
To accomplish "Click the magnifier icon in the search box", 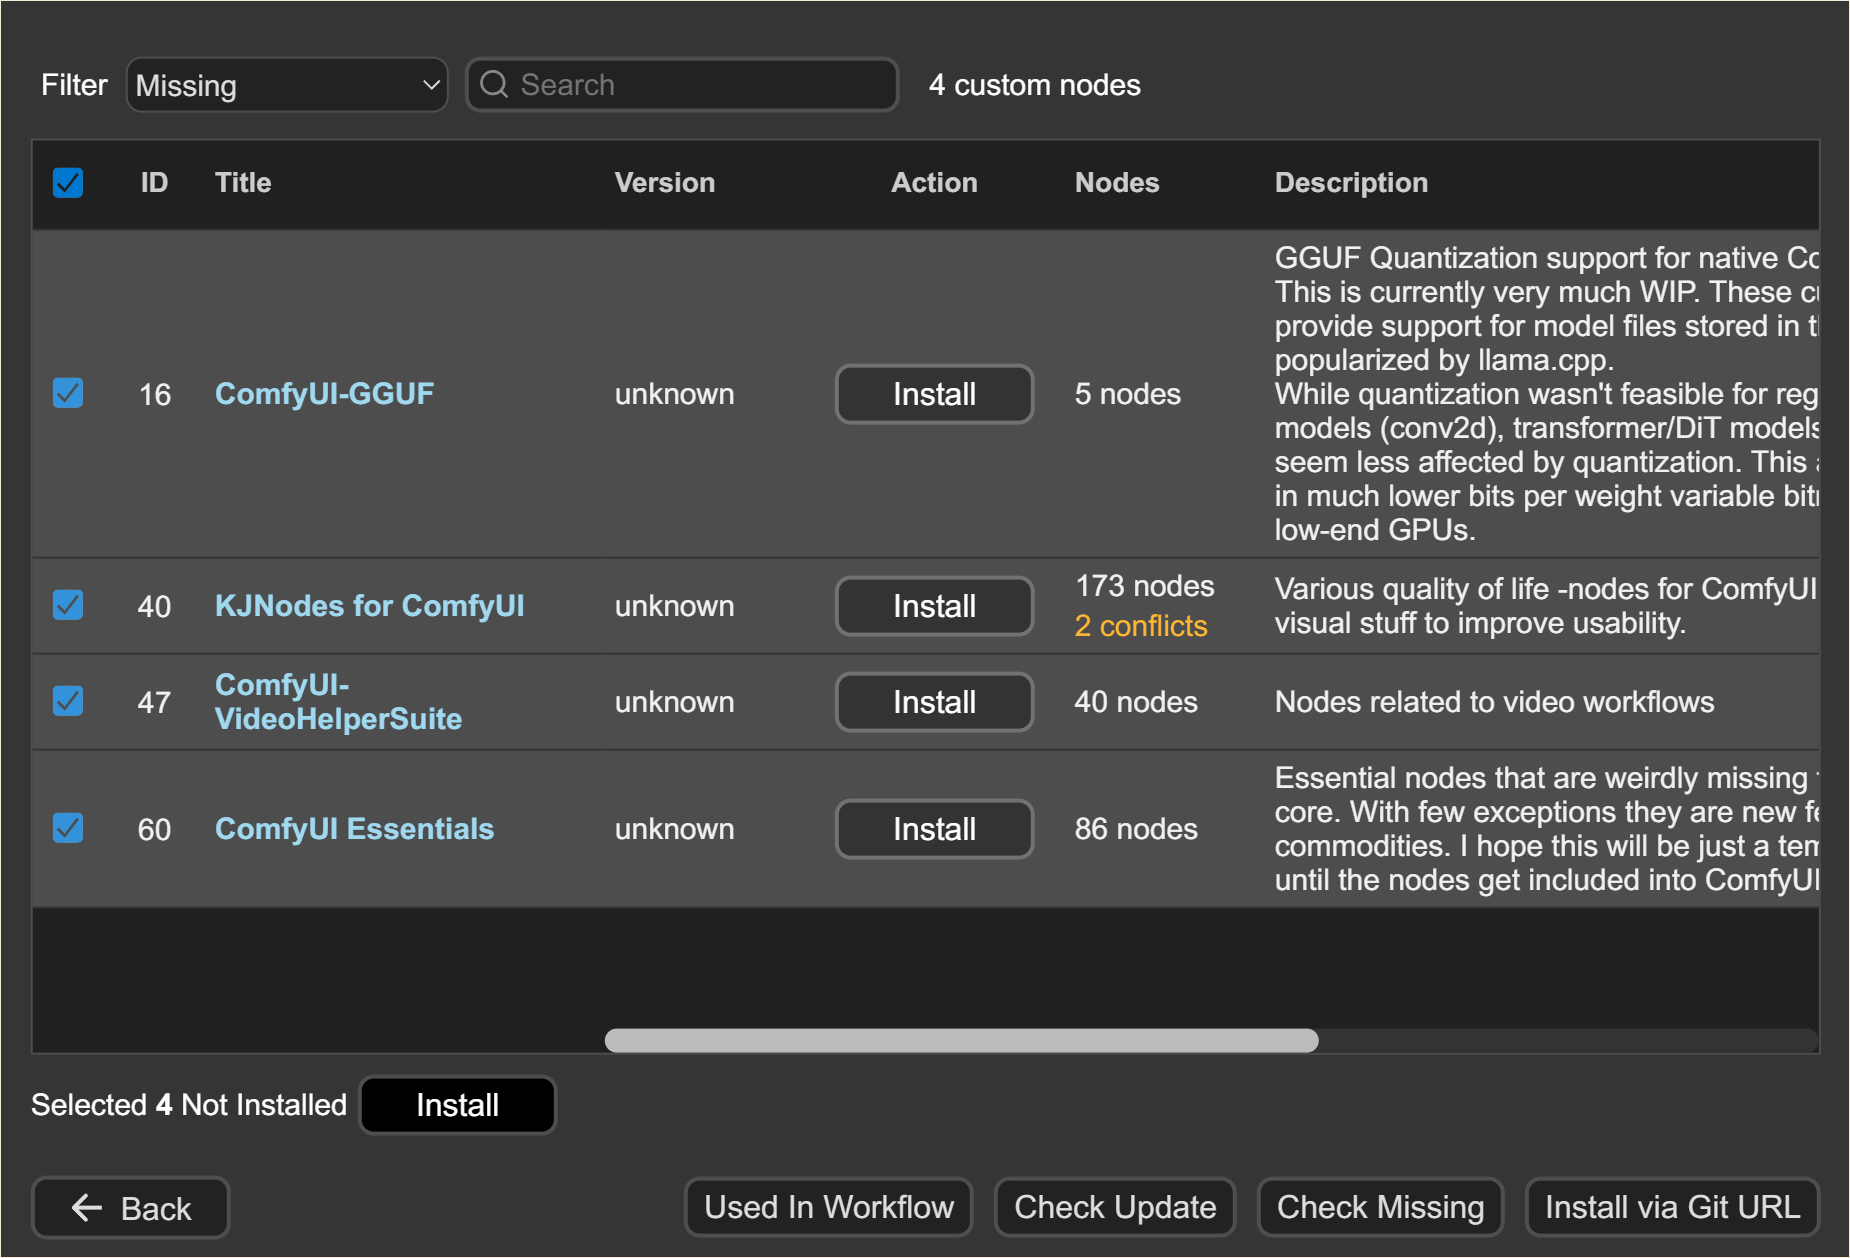I will tap(494, 85).
